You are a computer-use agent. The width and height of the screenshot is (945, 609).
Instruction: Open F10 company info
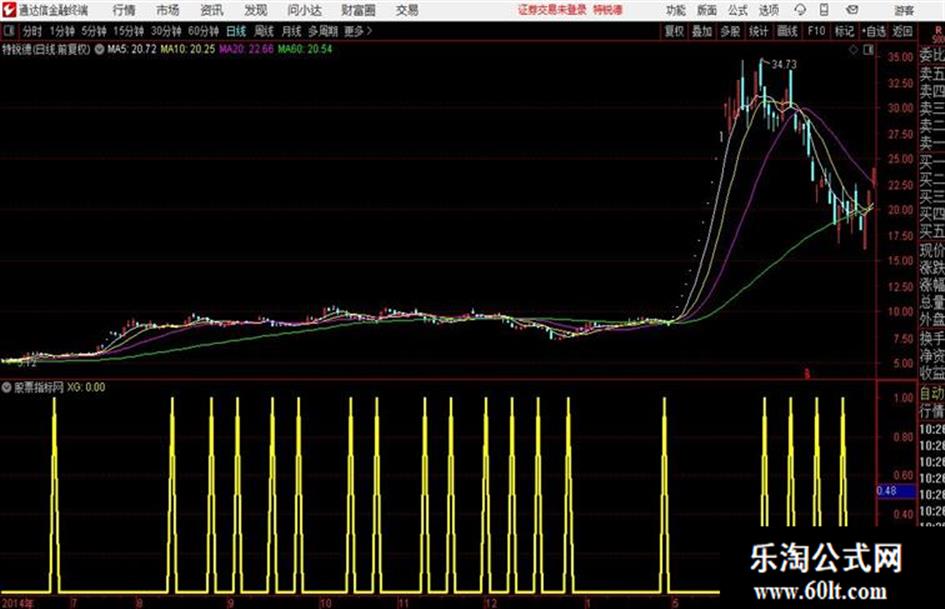pyautogui.click(x=816, y=31)
